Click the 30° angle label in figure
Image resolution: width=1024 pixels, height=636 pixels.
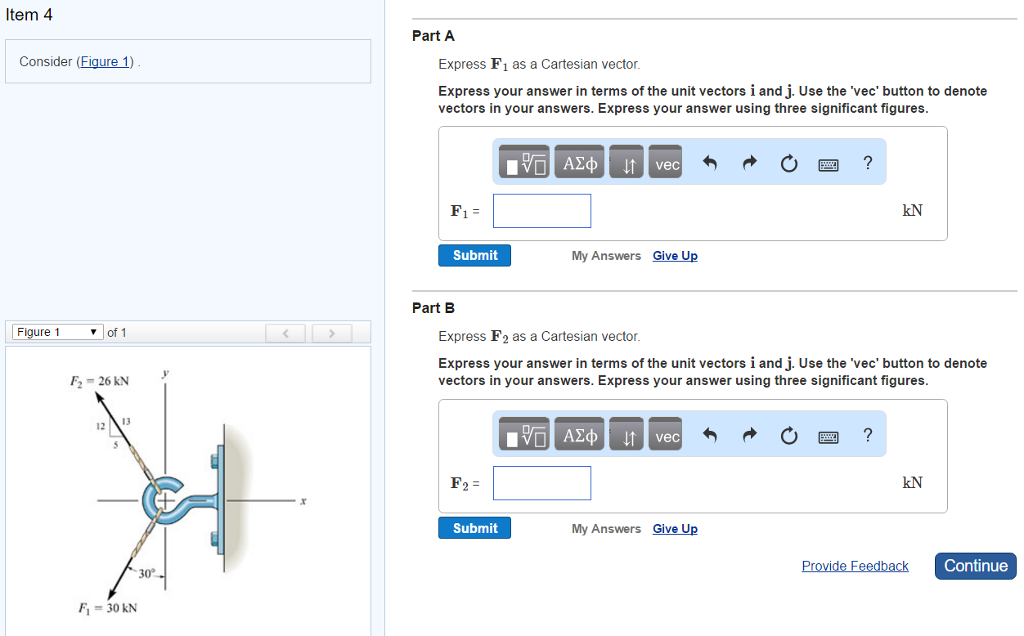coord(146,573)
